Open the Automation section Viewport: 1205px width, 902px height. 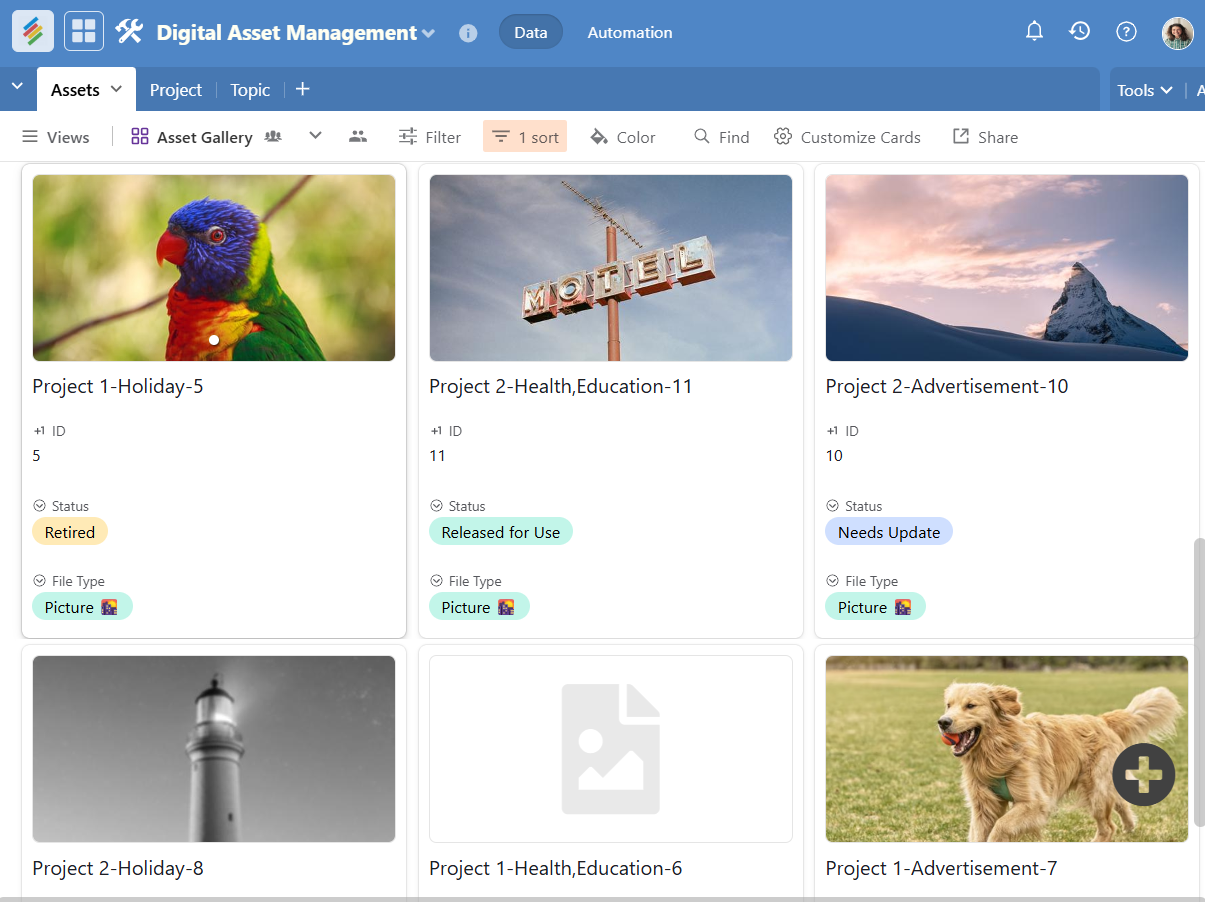point(629,33)
